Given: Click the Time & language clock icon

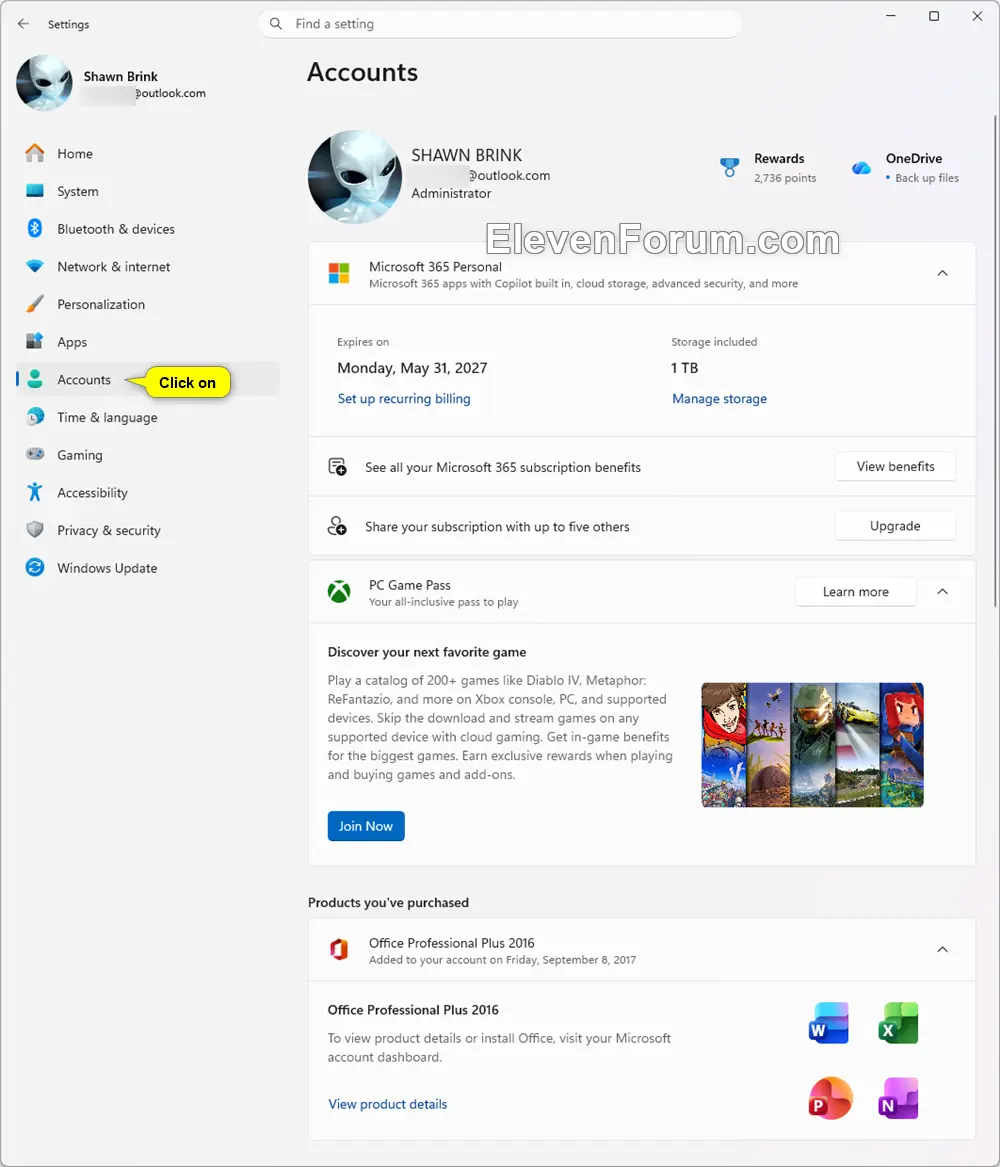Looking at the screenshot, I should tap(35, 417).
